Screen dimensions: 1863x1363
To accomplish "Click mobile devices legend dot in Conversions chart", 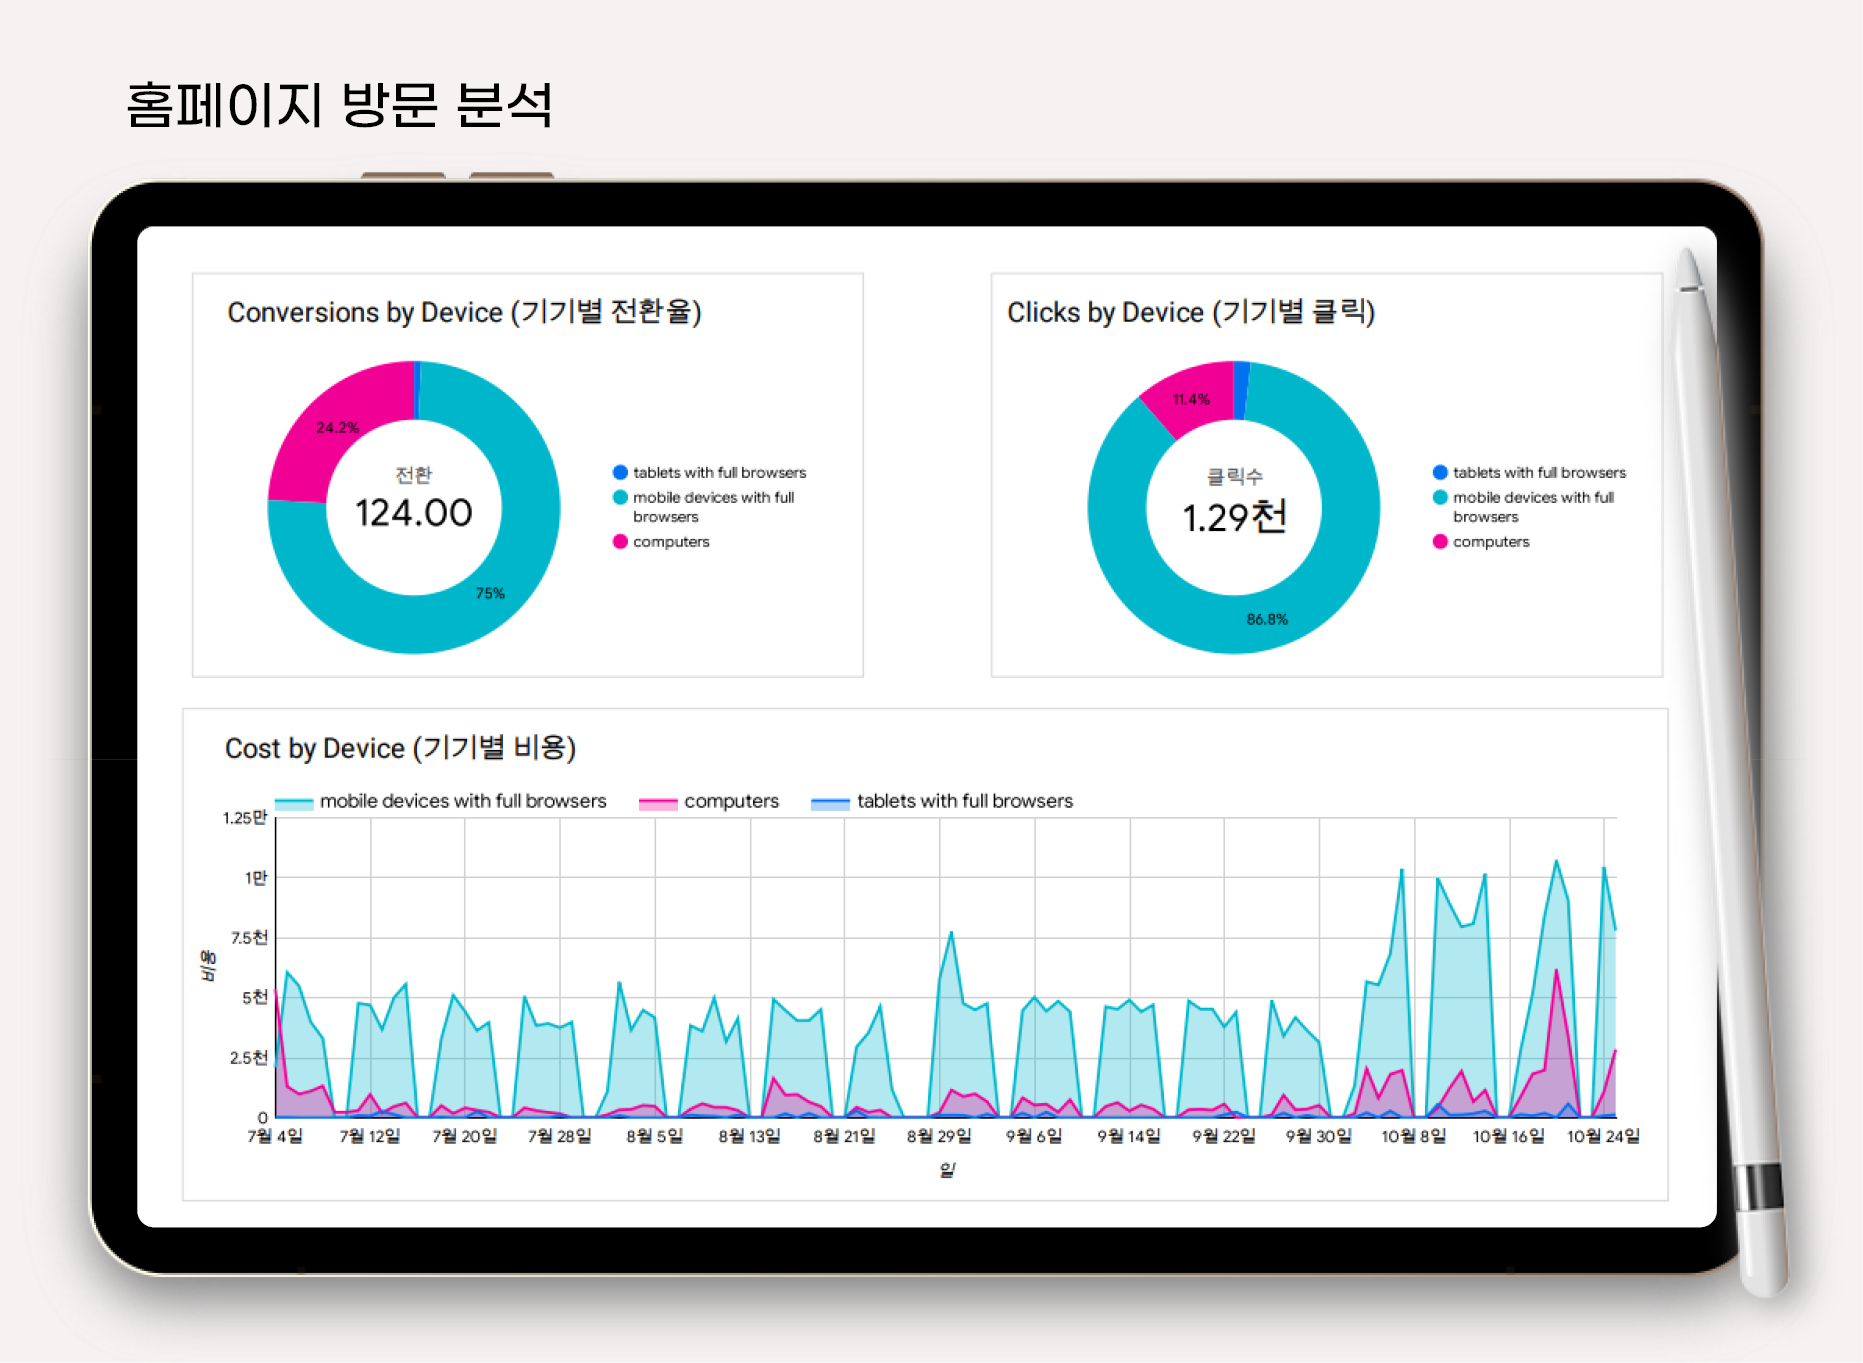I will [620, 497].
